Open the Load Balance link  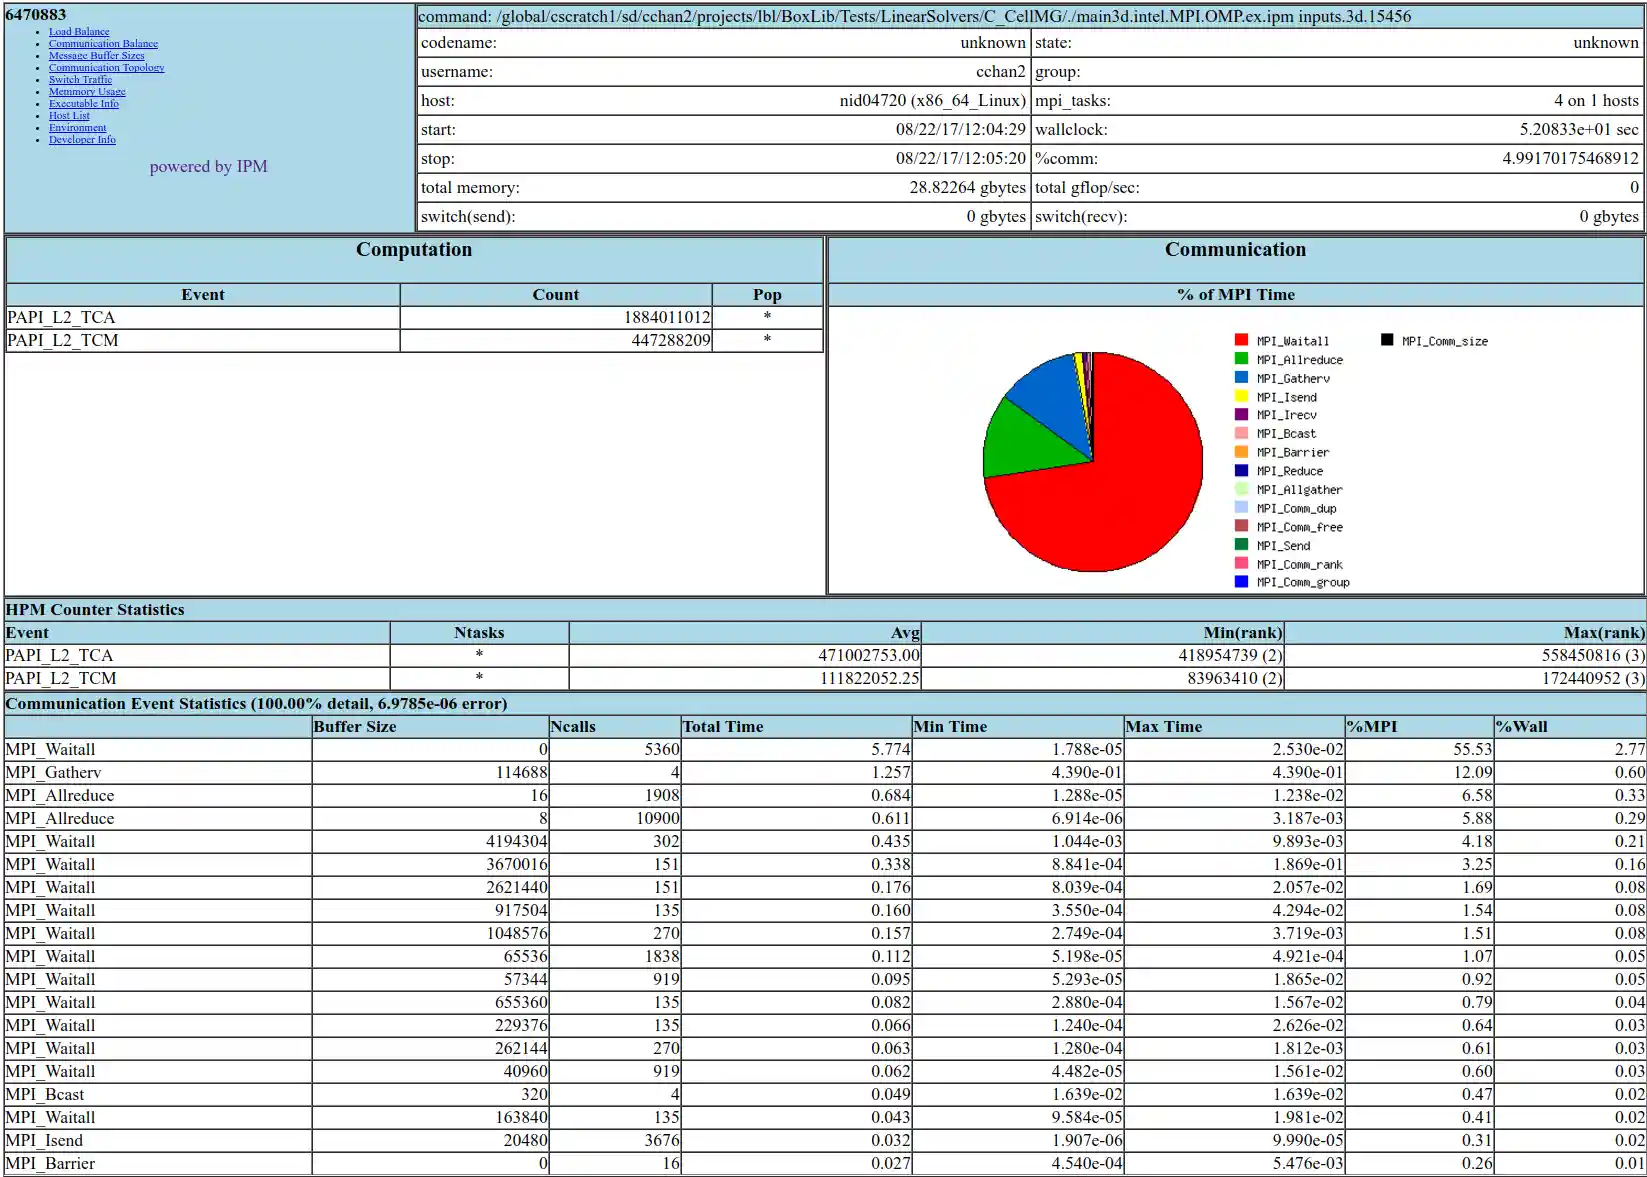tap(79, 32)
